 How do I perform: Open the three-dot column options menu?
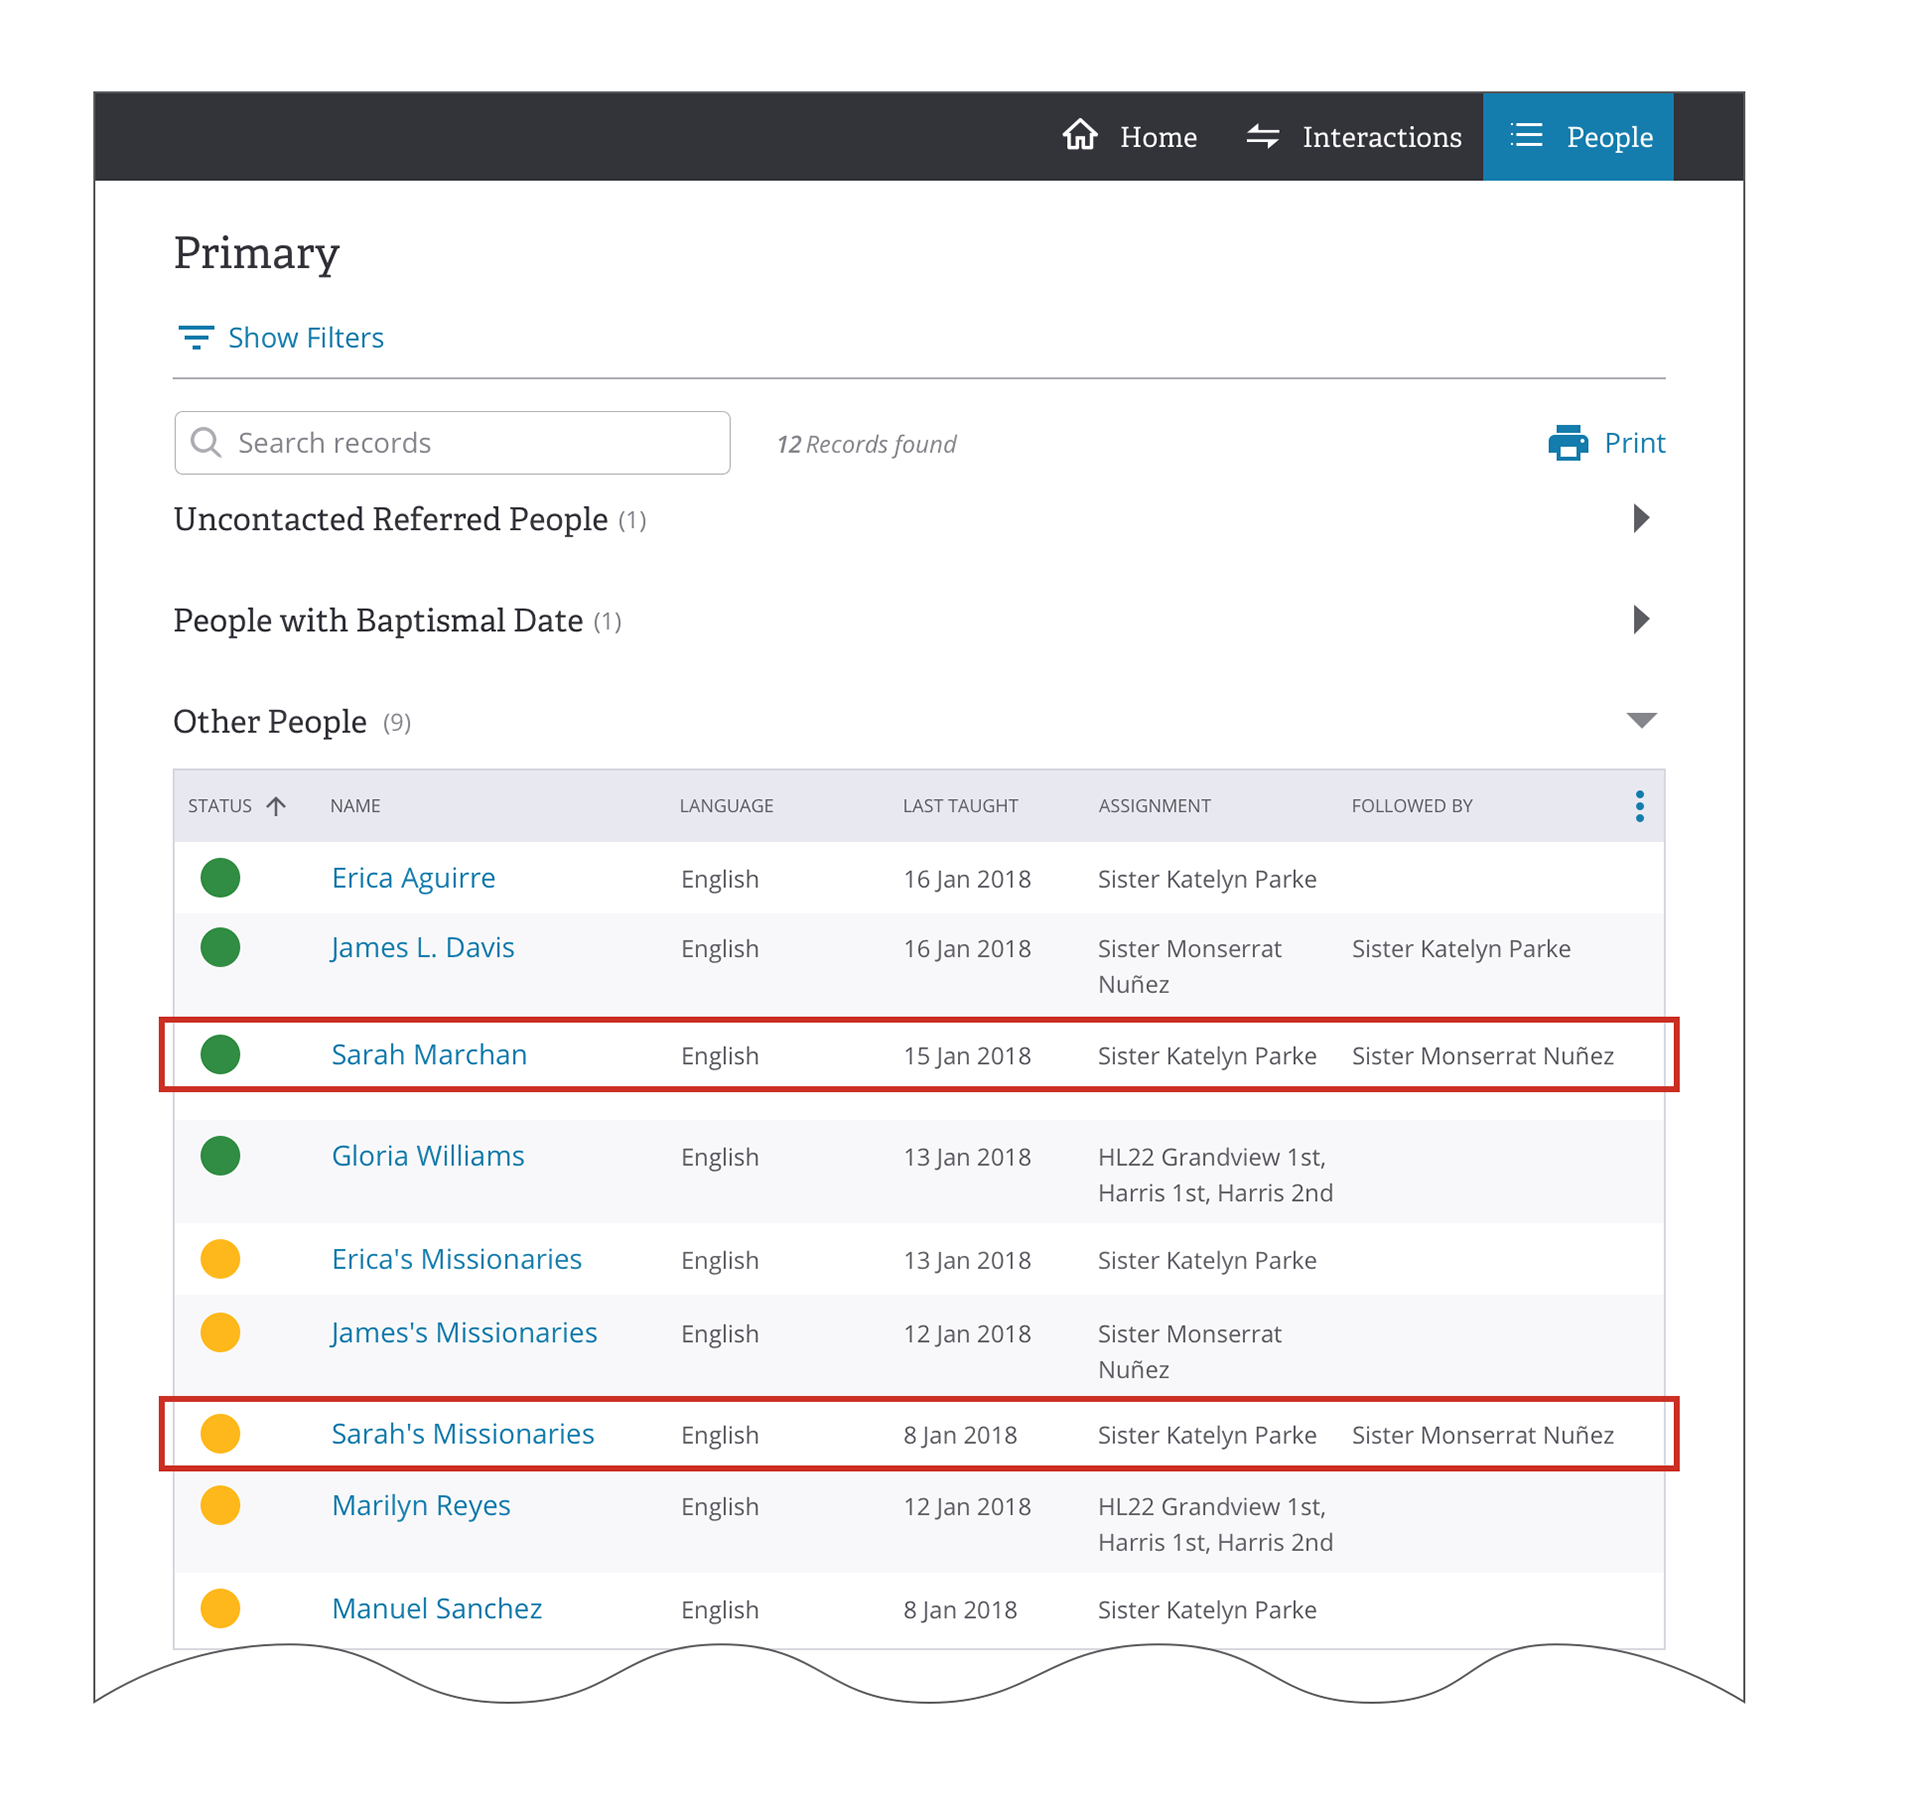1639,806
